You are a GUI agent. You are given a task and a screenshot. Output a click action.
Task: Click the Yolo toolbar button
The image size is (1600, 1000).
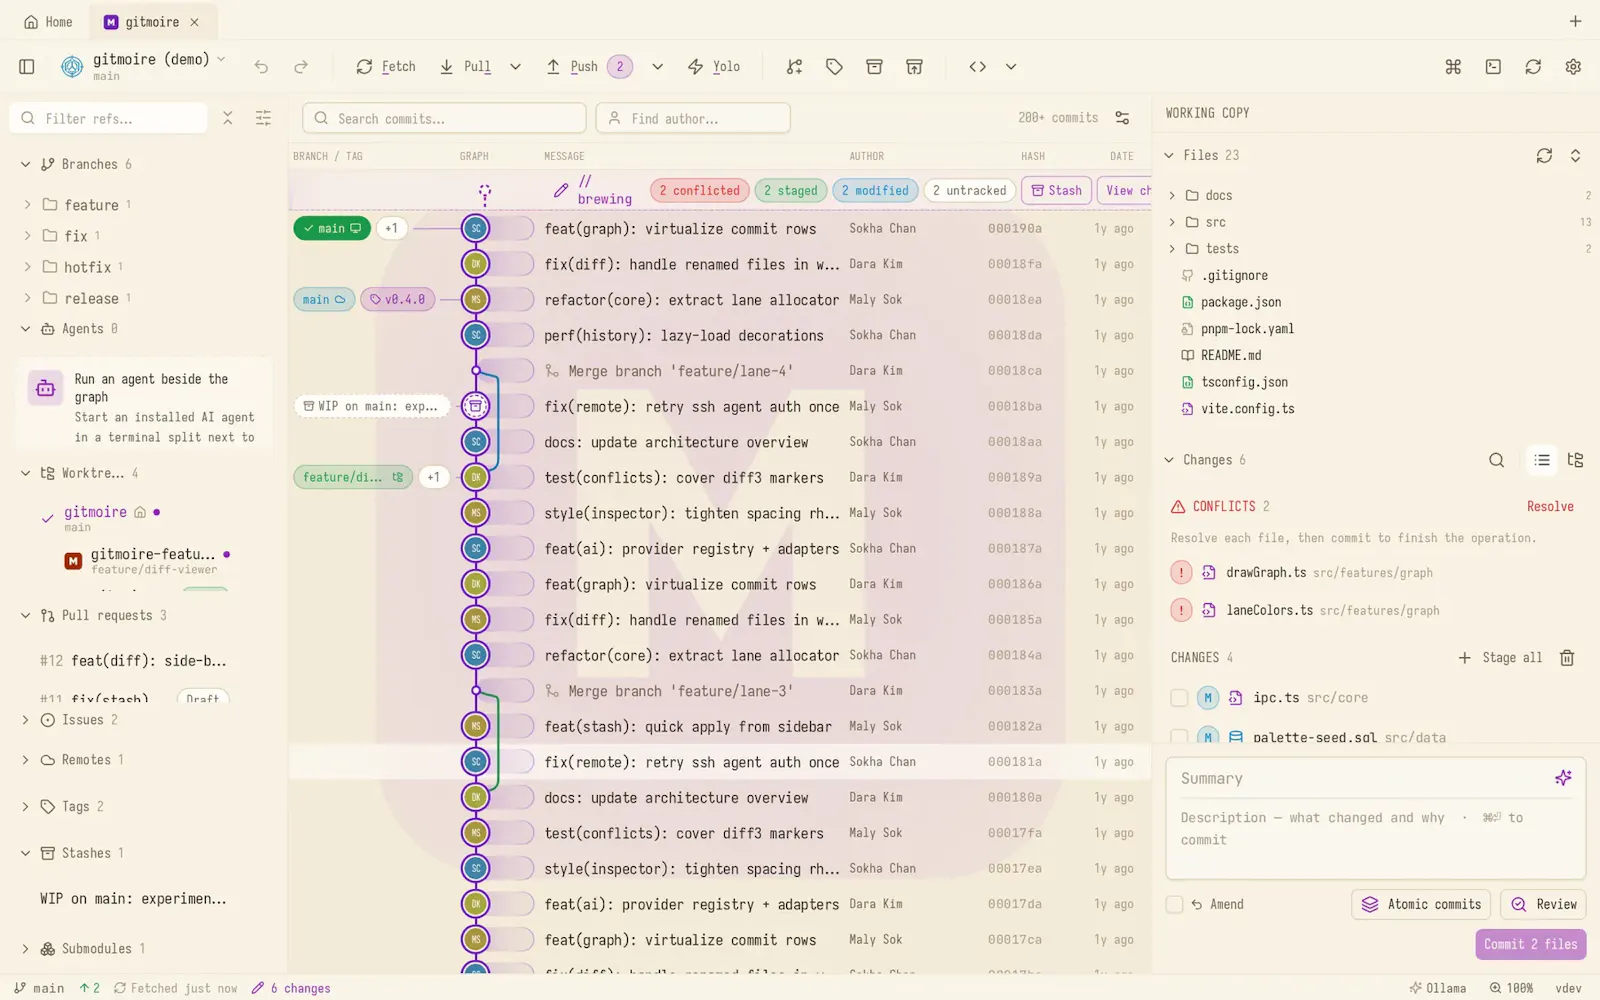pos(714,67)
